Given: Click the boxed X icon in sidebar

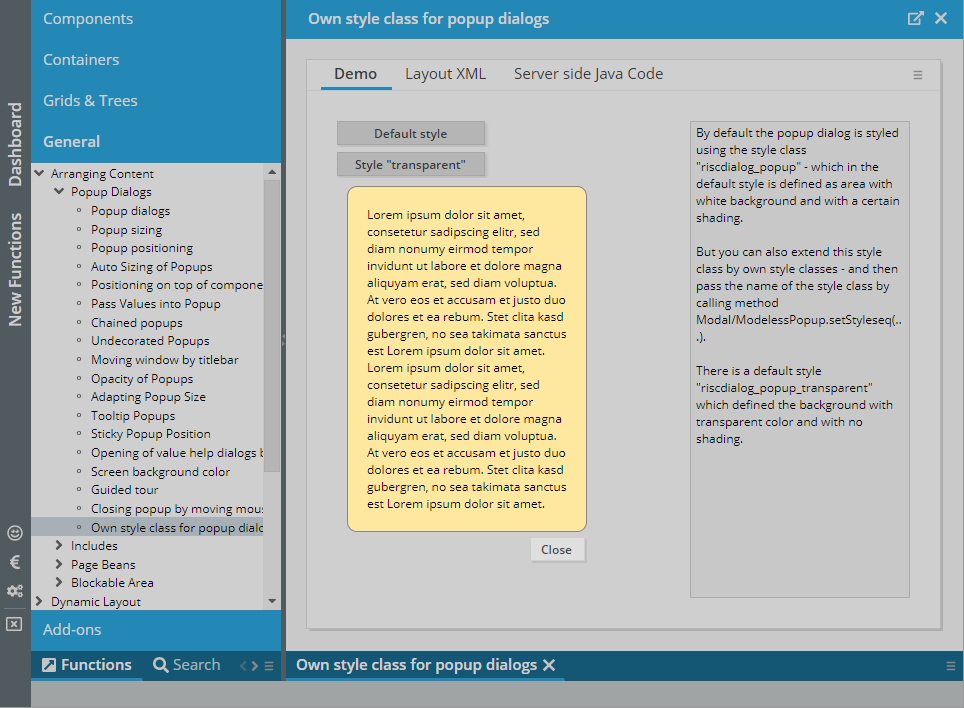Looking at the screenshot, I should pos(14,624).
